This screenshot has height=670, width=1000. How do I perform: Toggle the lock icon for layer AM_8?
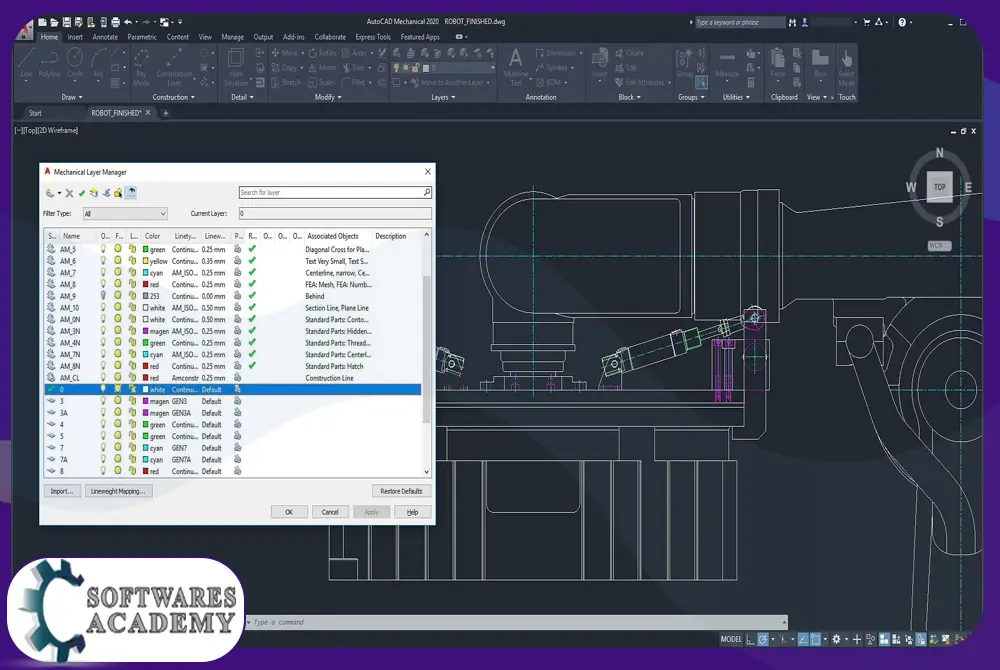tap(133, 284)
